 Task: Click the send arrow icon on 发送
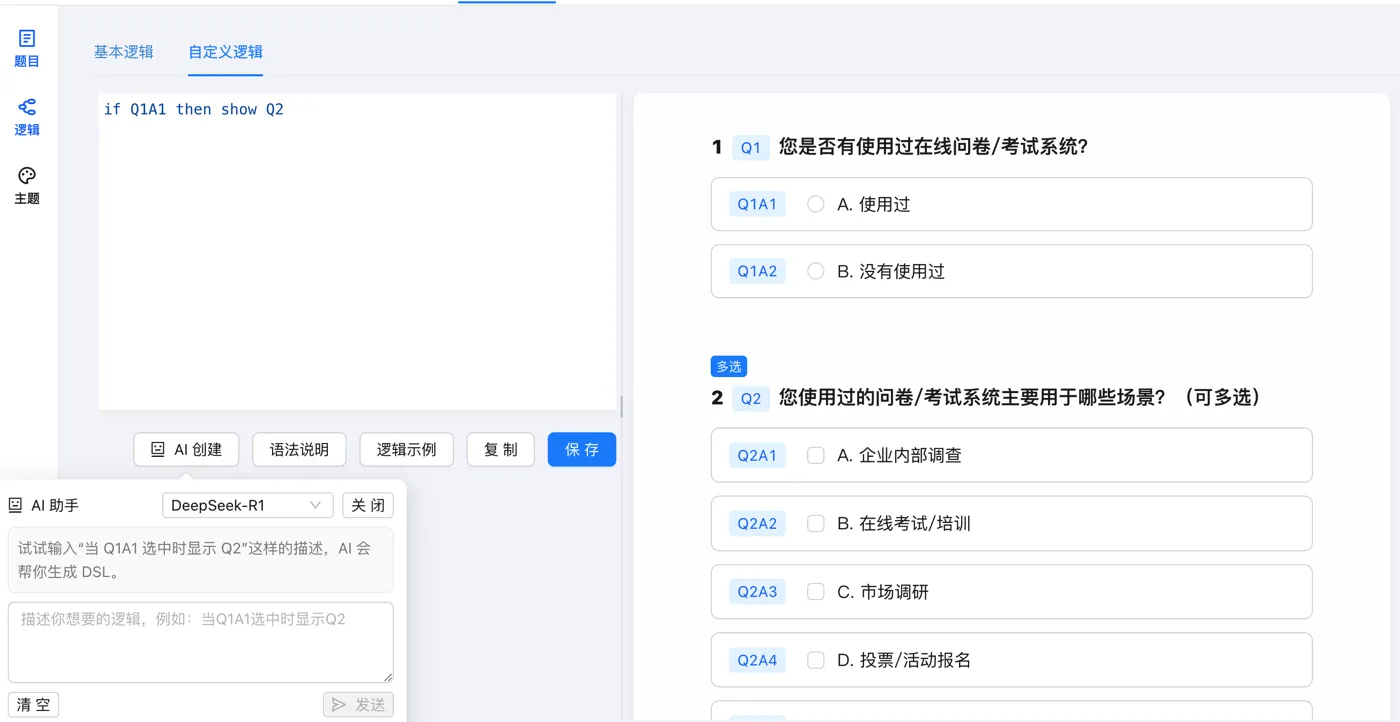click(339, 705)
